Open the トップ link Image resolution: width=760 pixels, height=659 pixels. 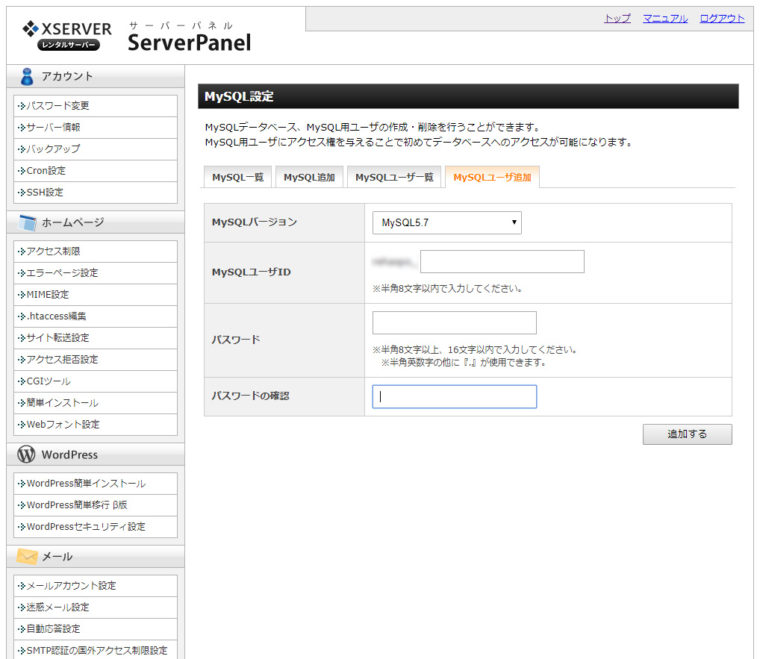[617, 18]
